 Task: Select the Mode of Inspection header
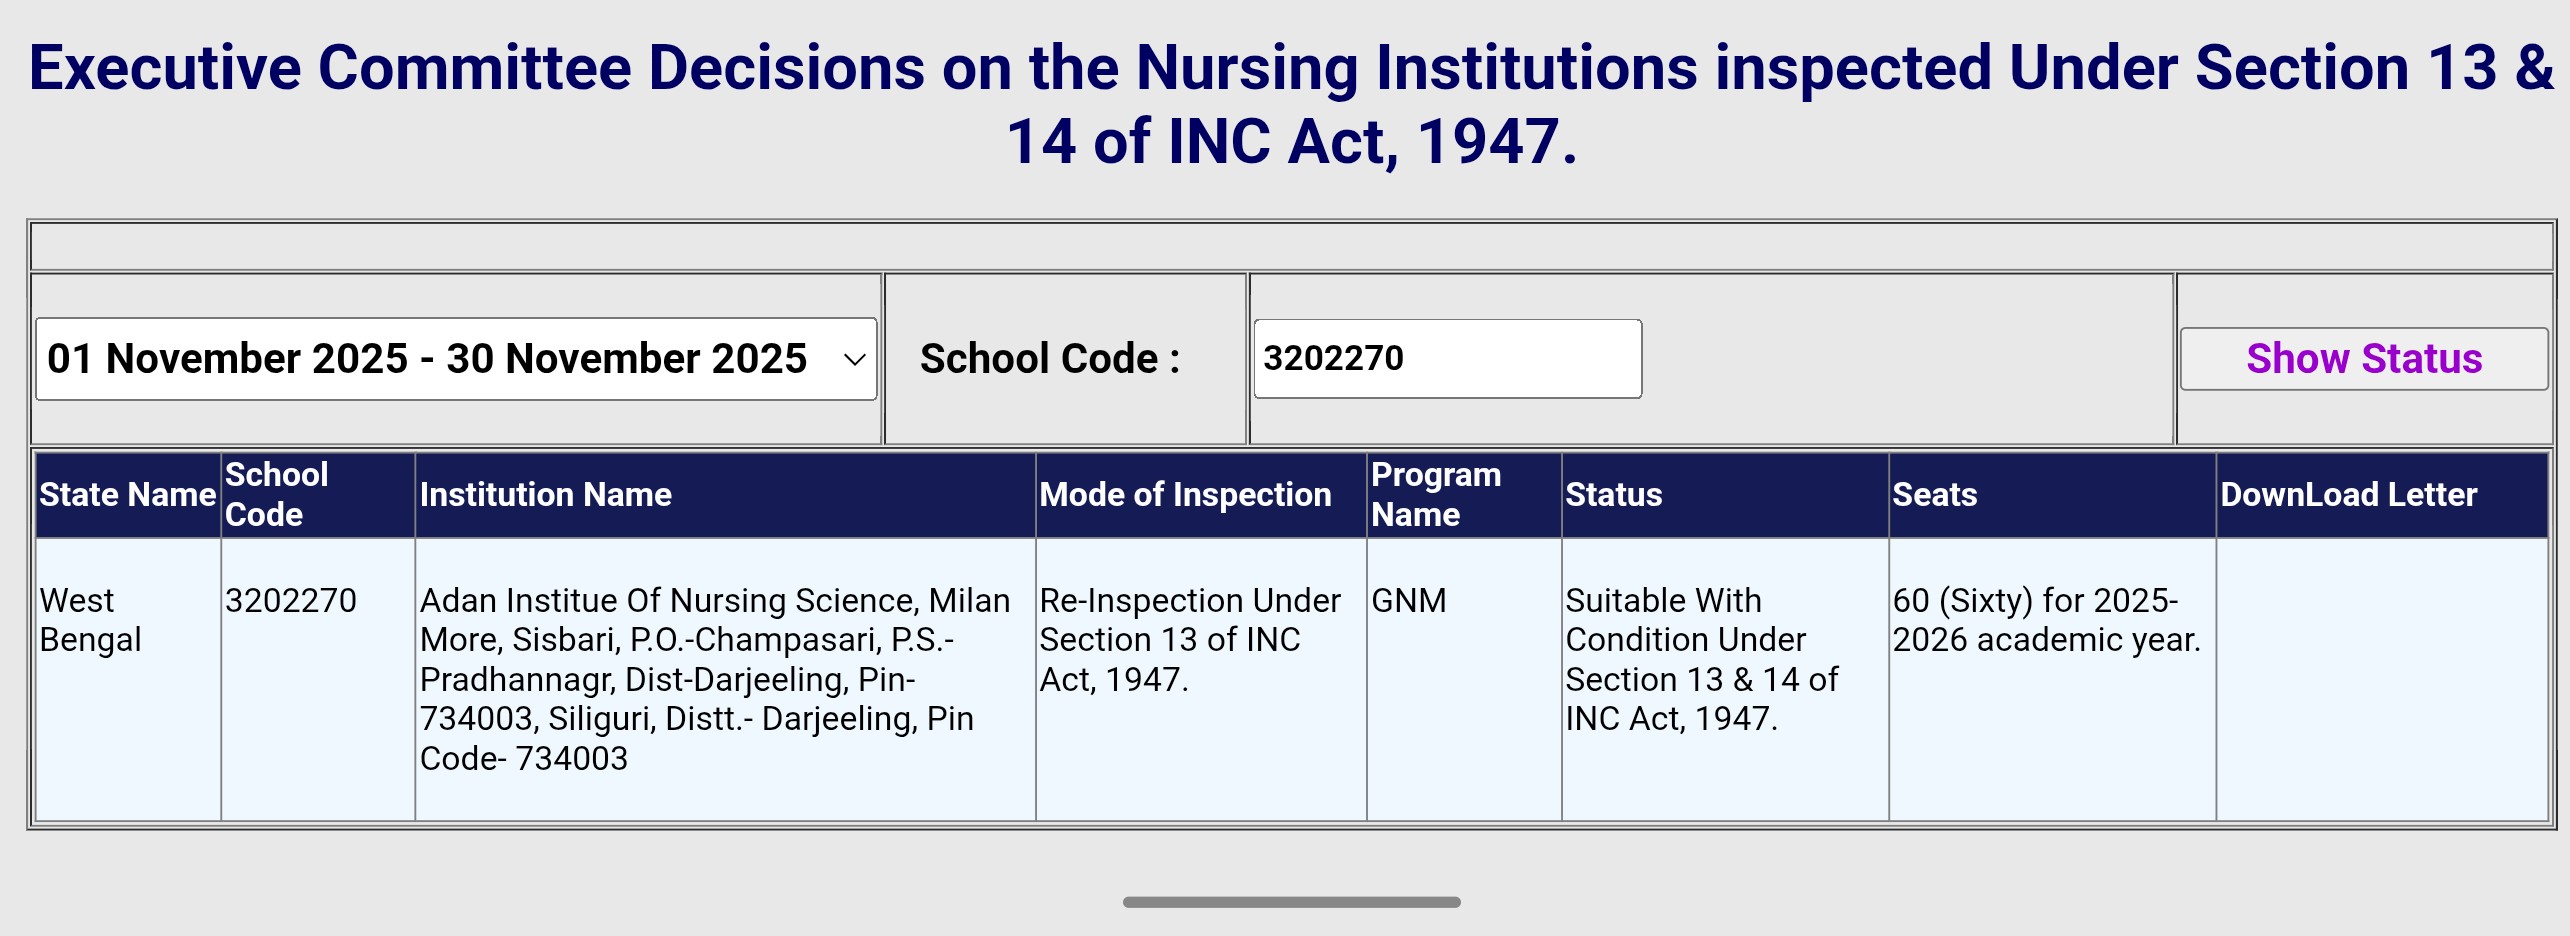point(1185,495)
